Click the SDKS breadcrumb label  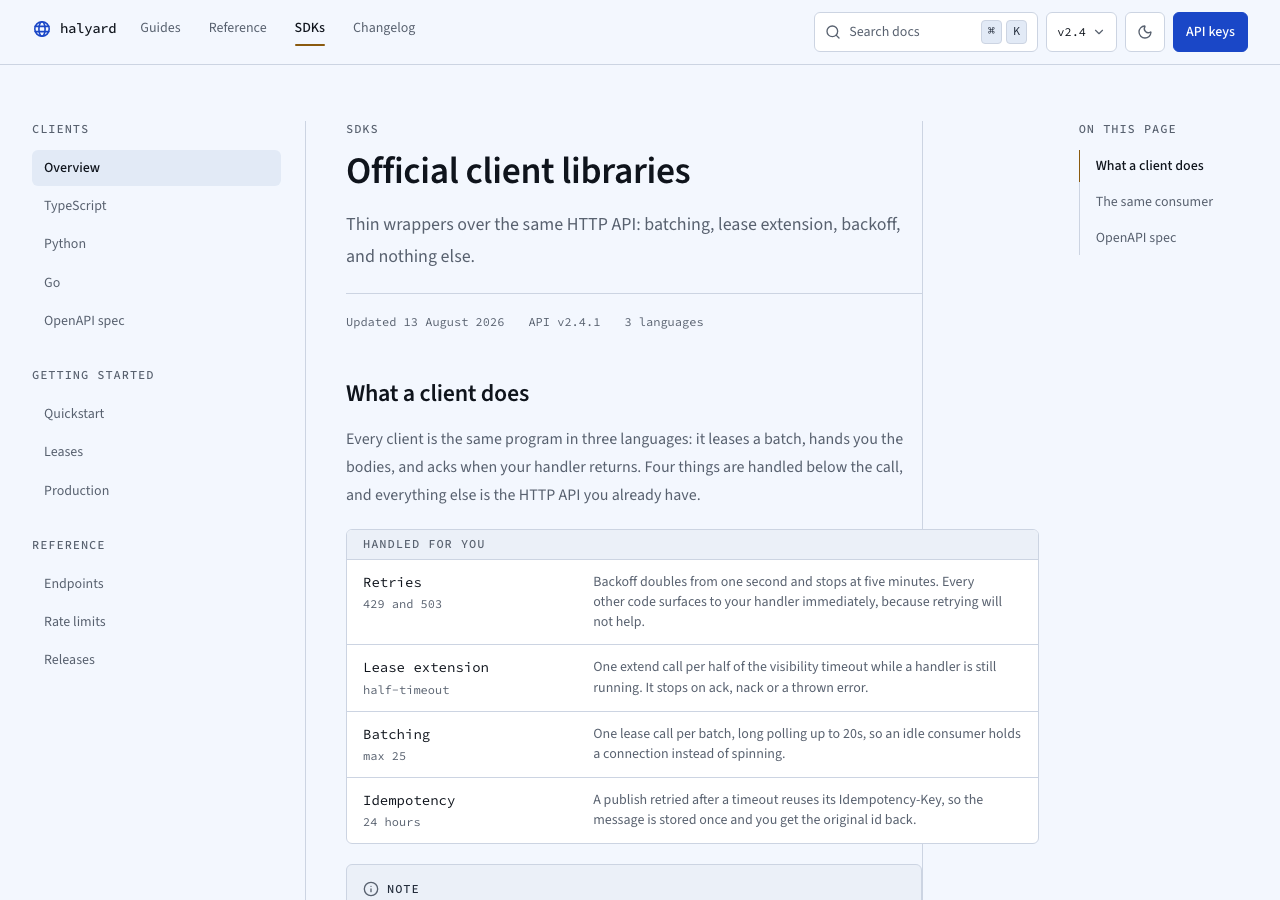362,129
